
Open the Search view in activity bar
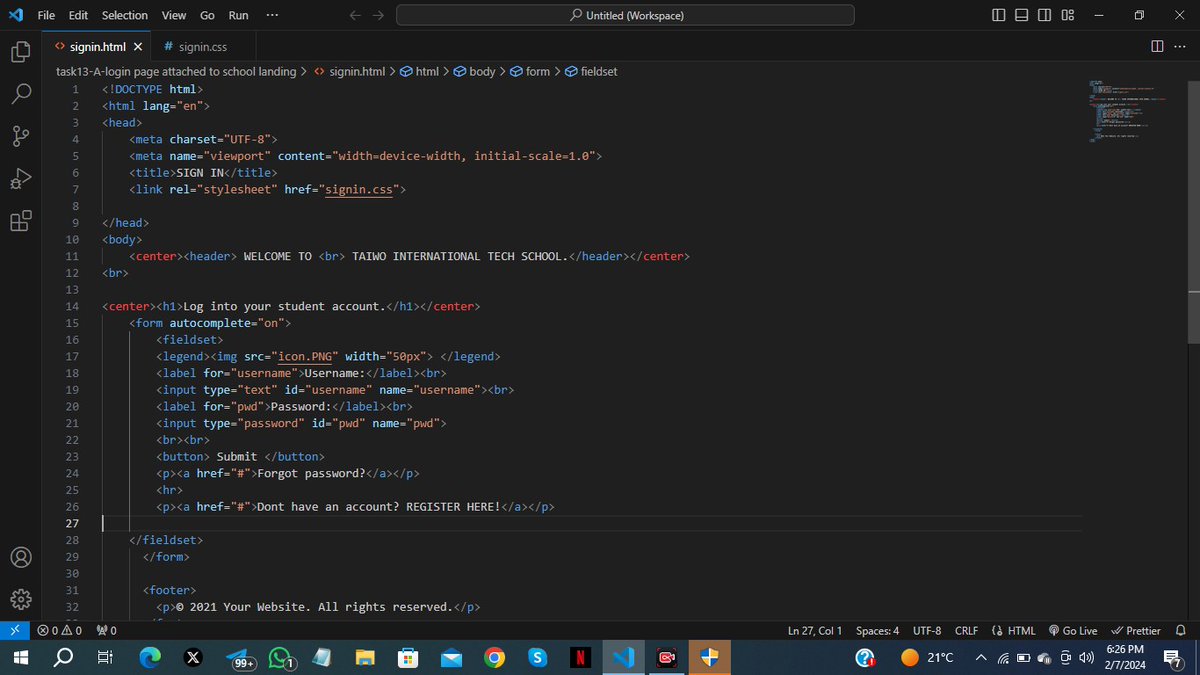click(22, 93)
